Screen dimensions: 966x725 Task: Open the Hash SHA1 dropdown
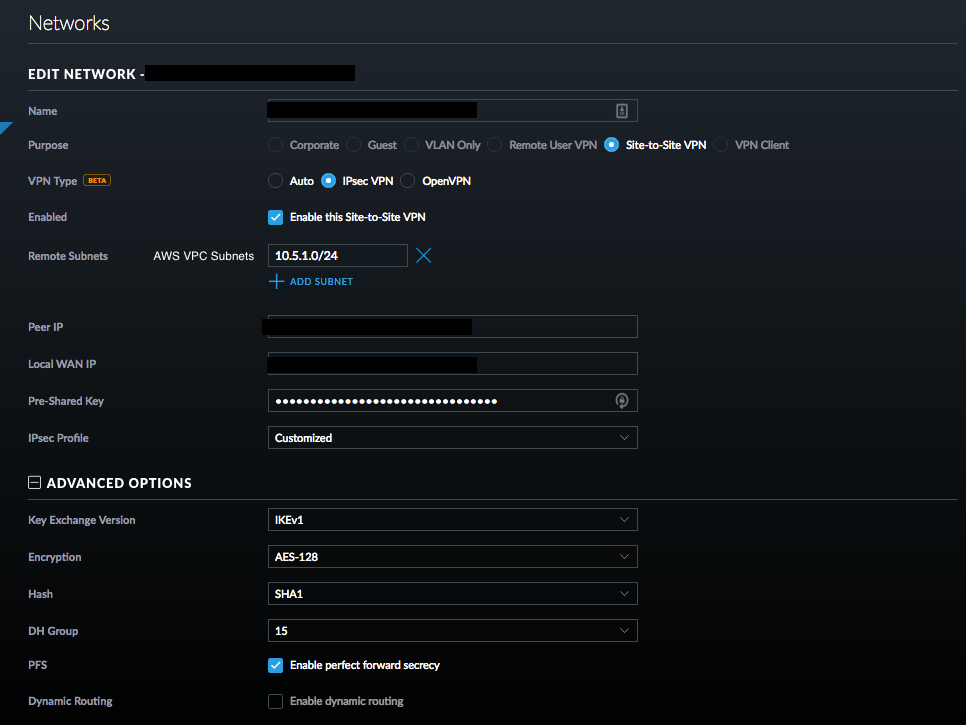coord(452,594)
